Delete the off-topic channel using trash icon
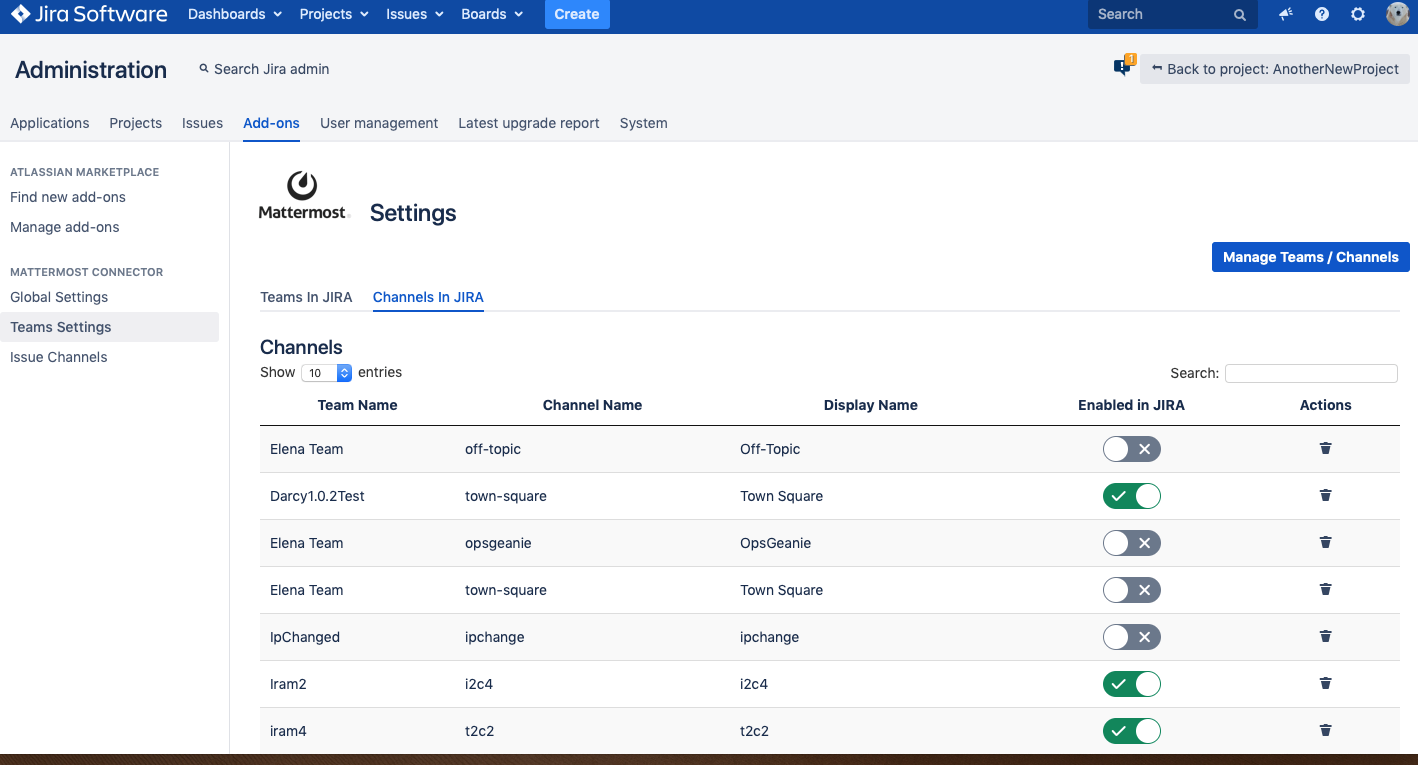 pos(1325,449)
